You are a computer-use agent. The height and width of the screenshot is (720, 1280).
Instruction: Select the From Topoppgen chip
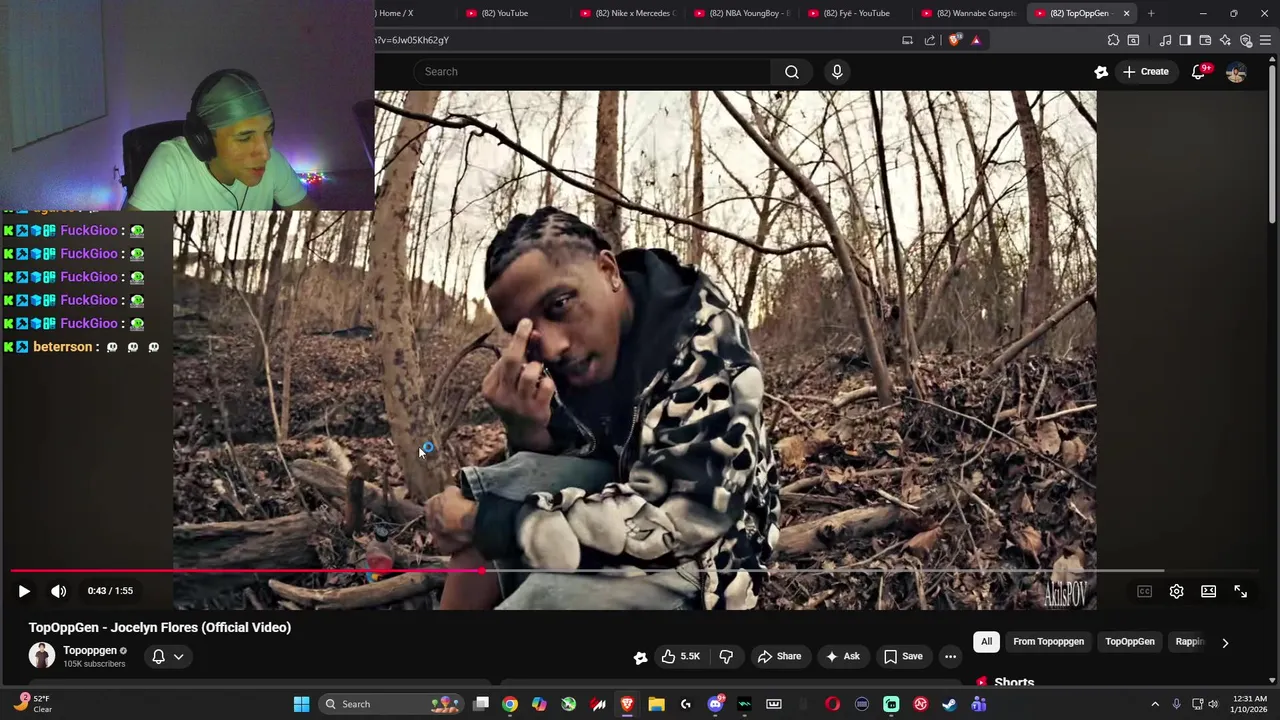[1048, 642]
